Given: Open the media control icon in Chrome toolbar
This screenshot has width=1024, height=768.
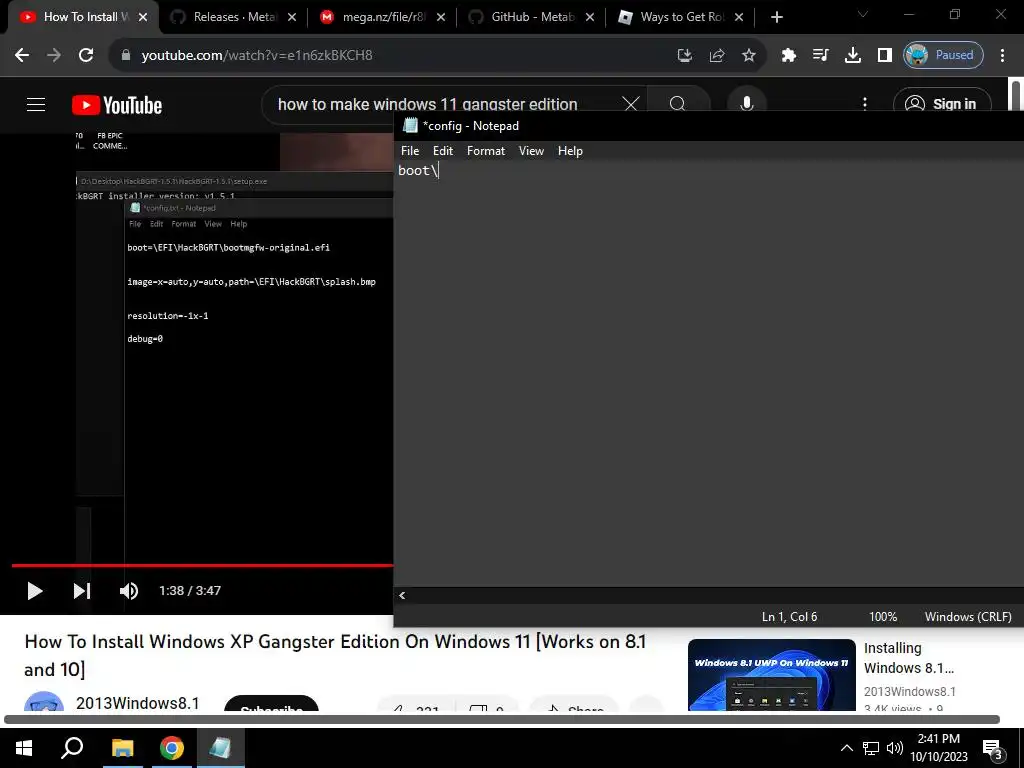Looking at the screenshot, I should [820, 56].
